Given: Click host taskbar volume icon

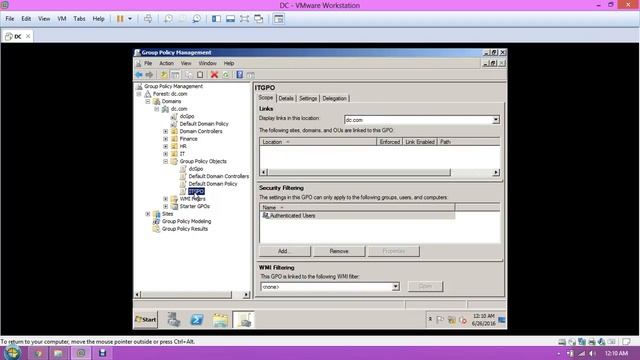Looking at the screenshot, I should coord(592,353).
